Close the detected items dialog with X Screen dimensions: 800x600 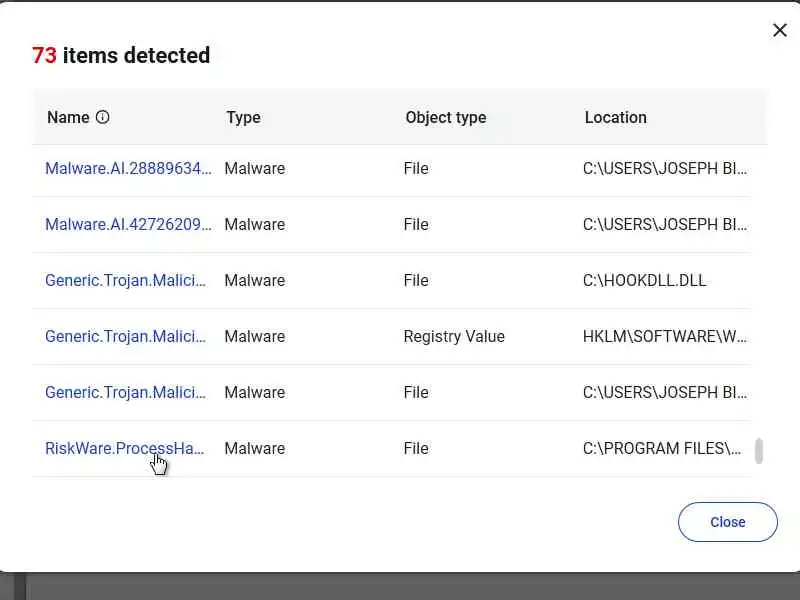pos(780,30)
